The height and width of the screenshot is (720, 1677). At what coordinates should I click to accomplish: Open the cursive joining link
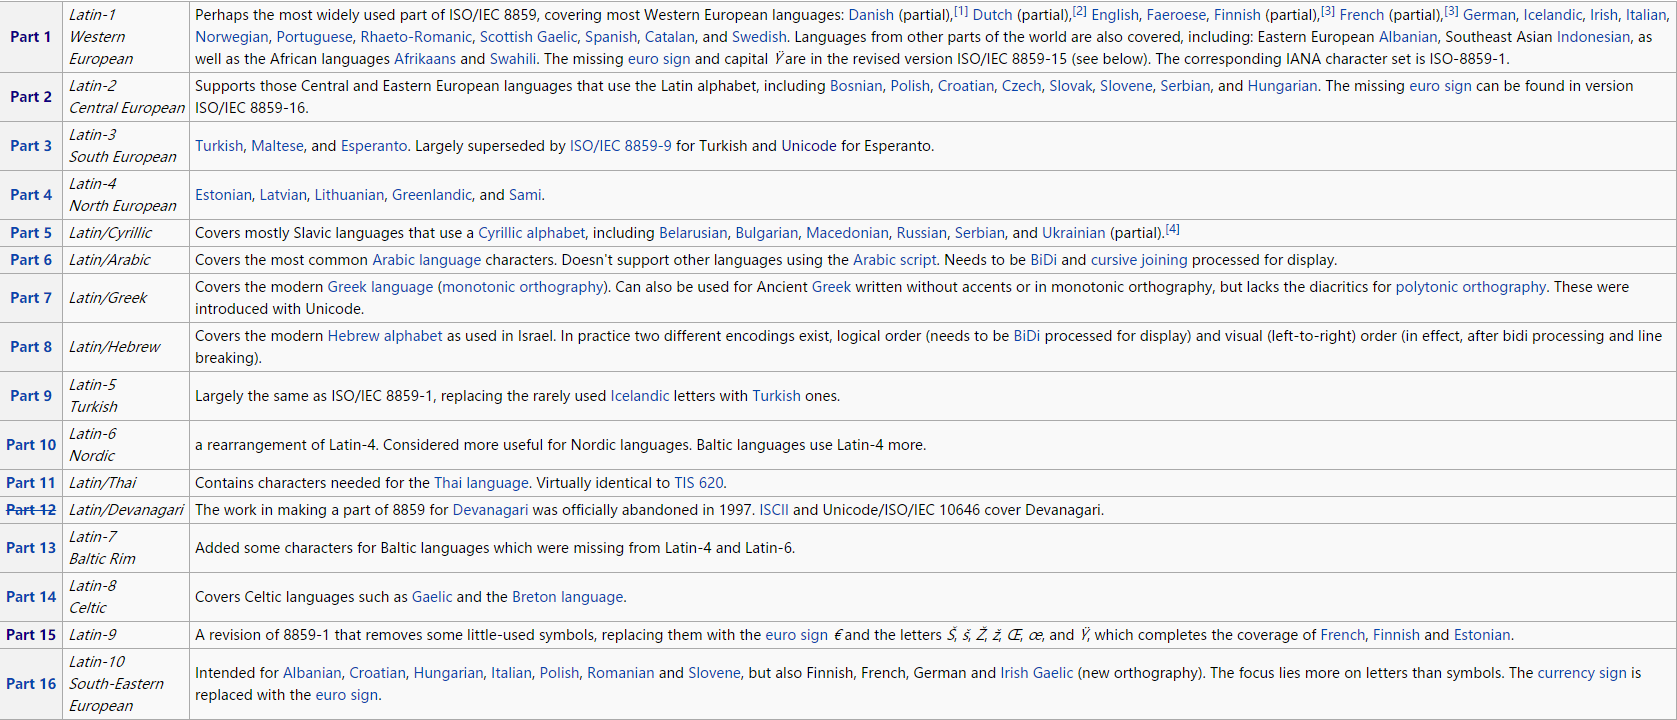click(1139, 260)
